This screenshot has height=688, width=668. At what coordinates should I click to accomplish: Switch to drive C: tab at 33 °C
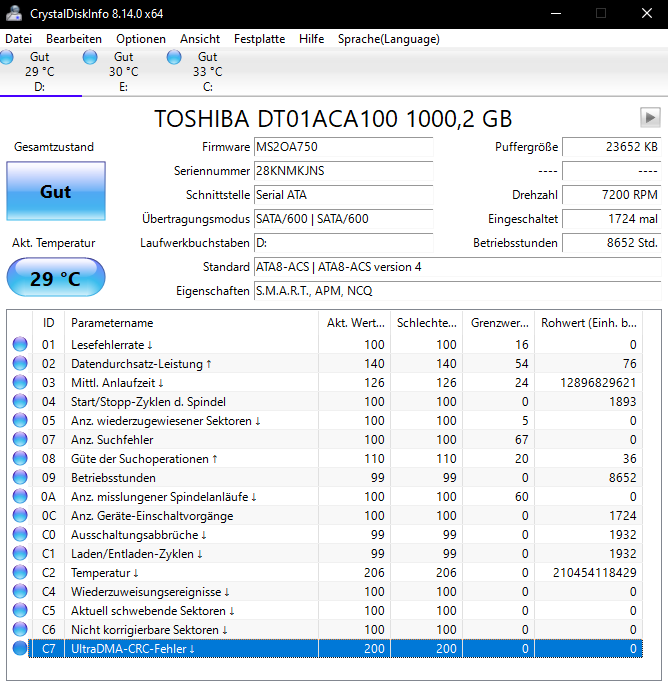point(208,72)
